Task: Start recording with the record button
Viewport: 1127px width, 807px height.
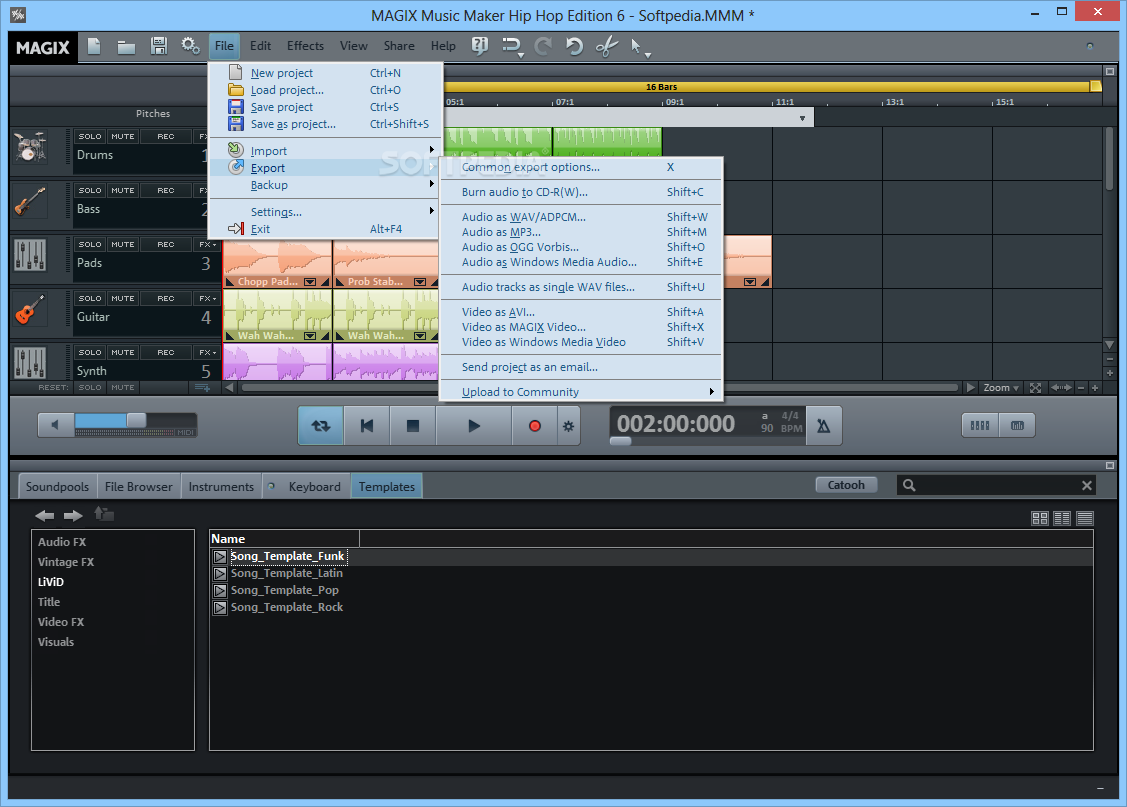Action: point(534,425)
